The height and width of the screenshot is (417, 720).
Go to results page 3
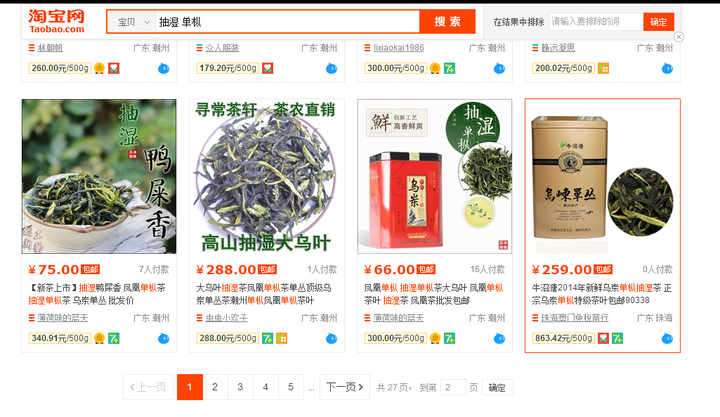tap(240, 387)
